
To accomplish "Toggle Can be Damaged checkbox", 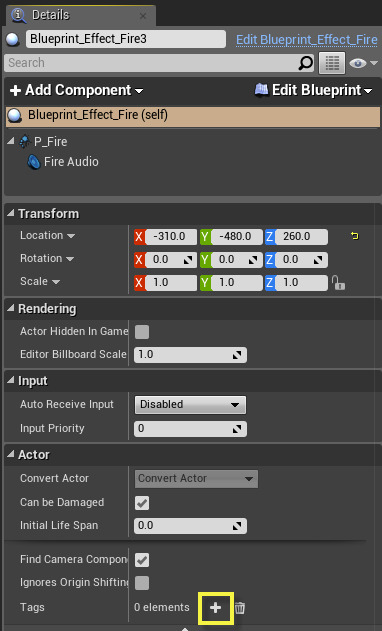I will [142, 503].
